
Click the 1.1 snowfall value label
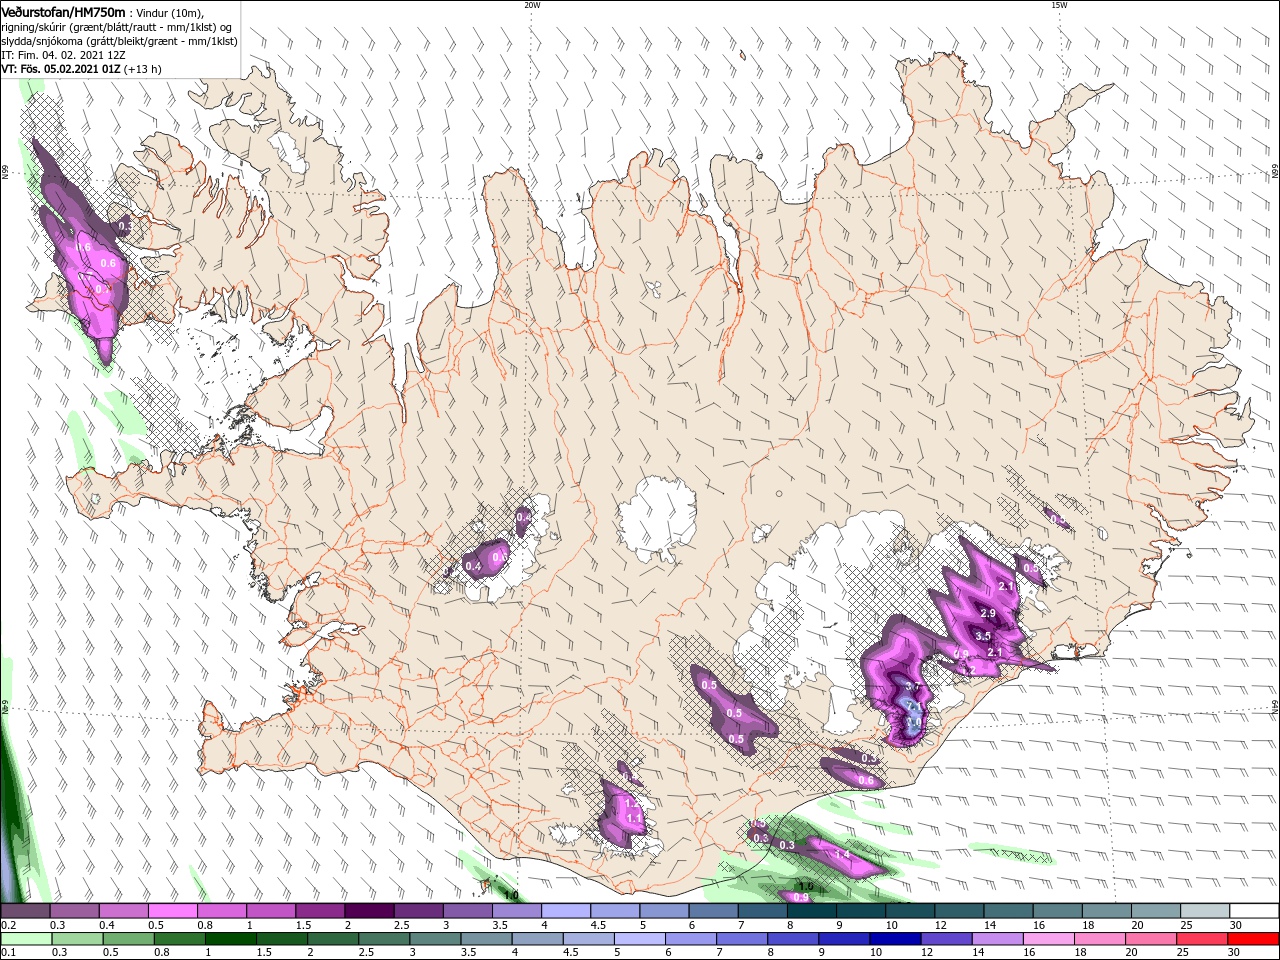[633, 818]
